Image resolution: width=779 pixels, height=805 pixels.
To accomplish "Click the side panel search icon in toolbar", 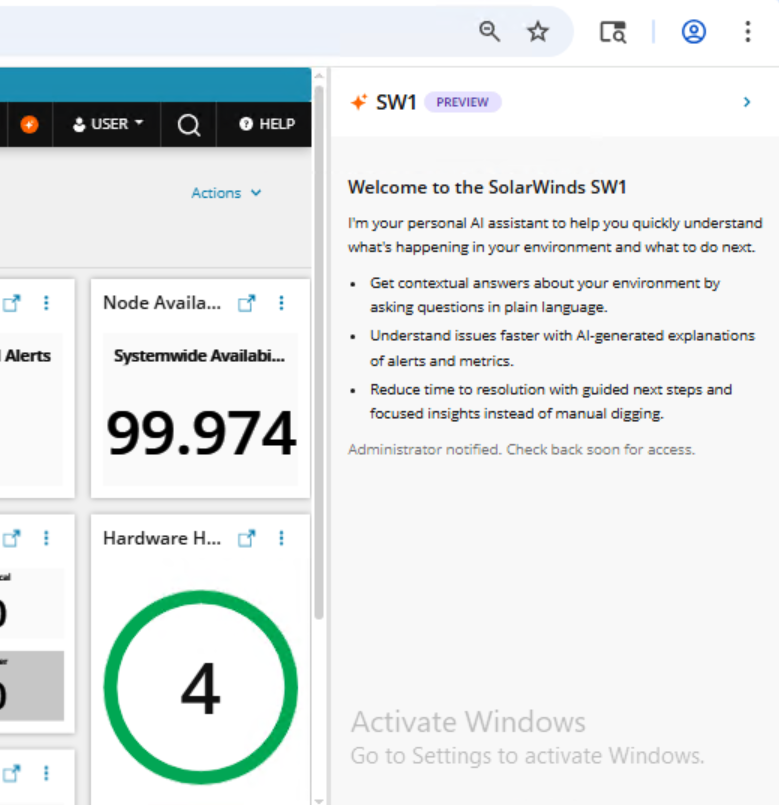I will click(613, 32).
